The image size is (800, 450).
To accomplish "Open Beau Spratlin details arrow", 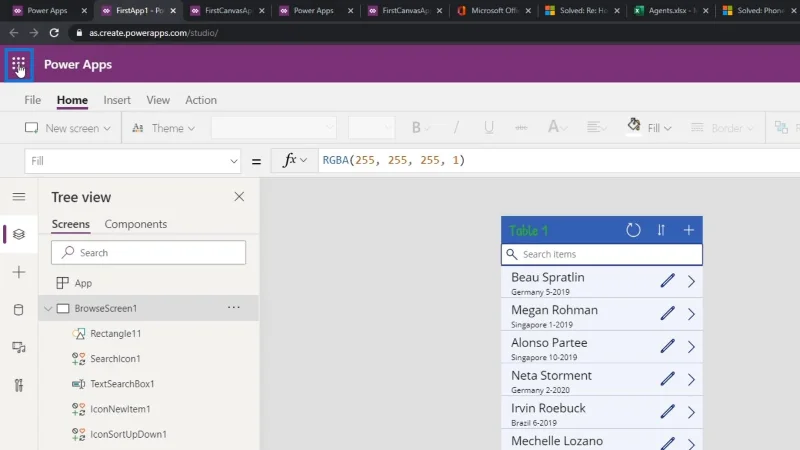I will point(691,281).
